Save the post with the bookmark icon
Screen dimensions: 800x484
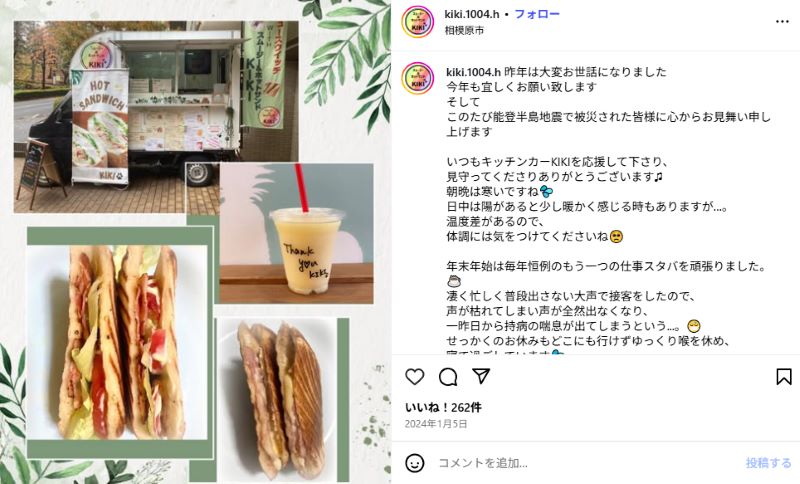pyautogui.click(x=784, y=377)
